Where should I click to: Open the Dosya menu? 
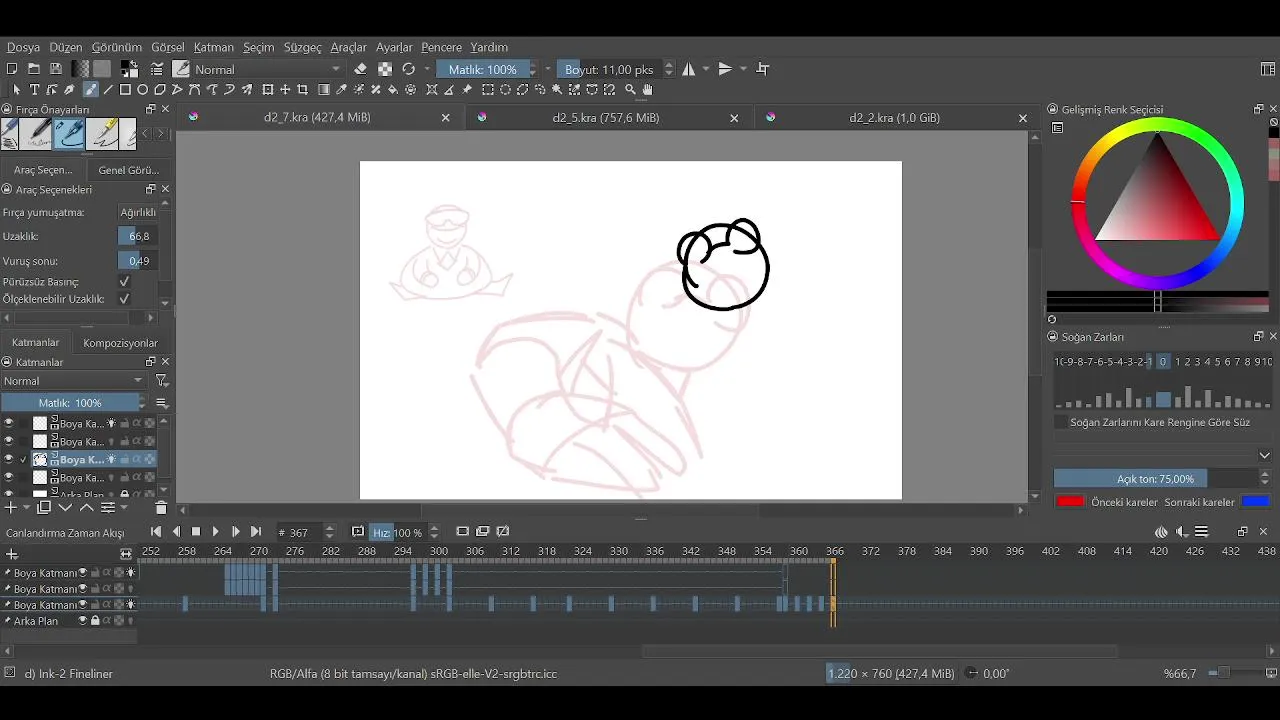pyautogui.click(x=24, y=47)
